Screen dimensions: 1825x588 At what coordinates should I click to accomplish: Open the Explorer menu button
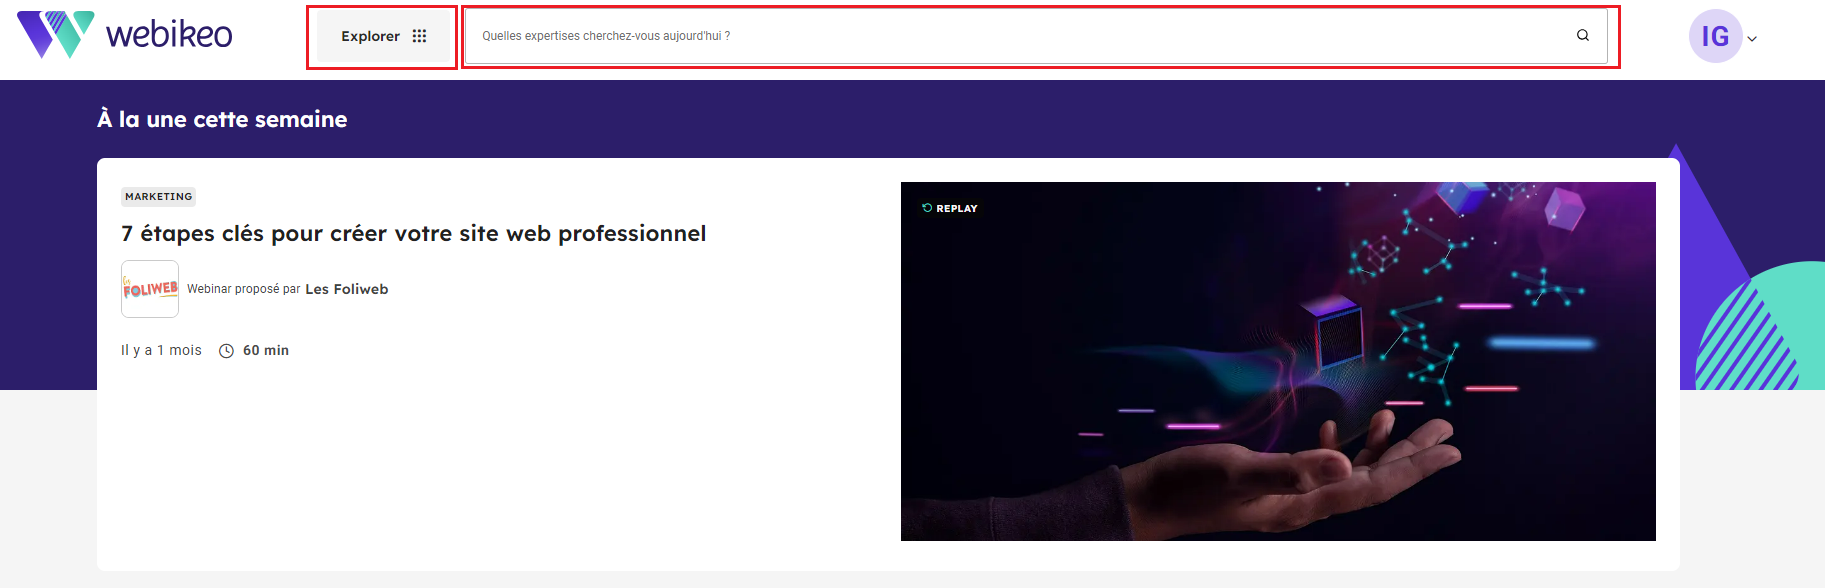point(383,37)
